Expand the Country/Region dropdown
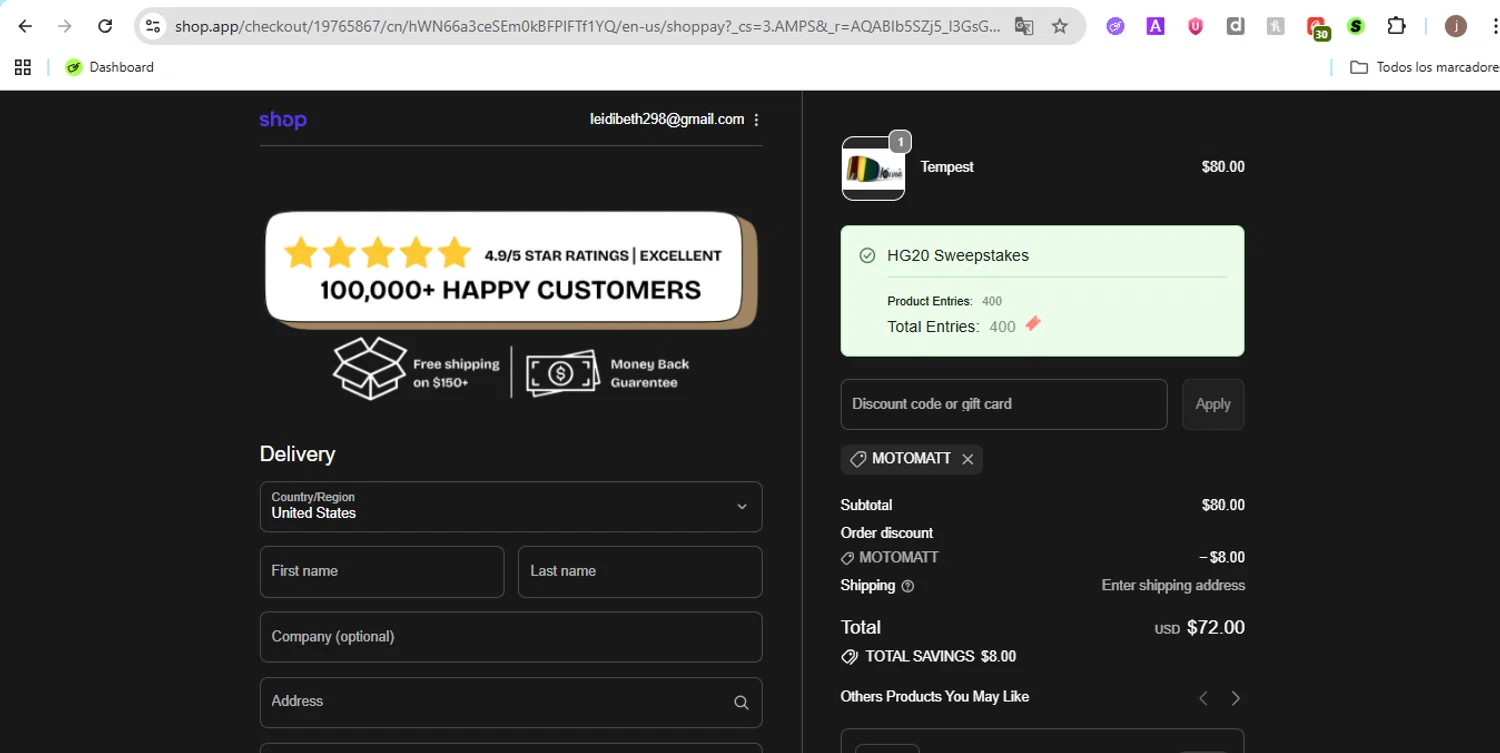Screen dimensions: 1500x753 511,506
